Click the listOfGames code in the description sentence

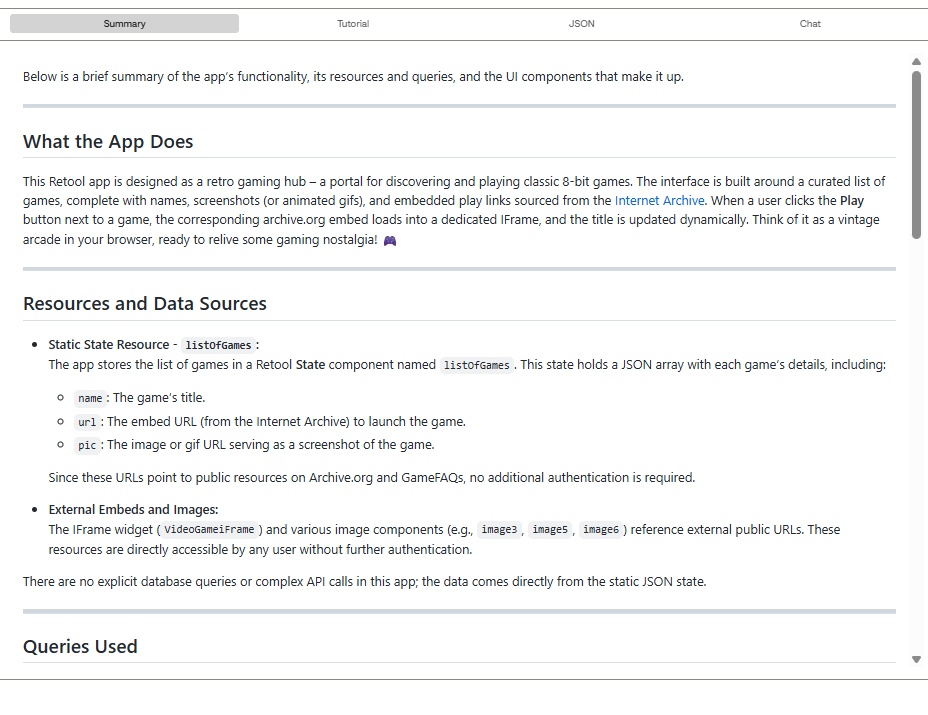tap(476, 365)
